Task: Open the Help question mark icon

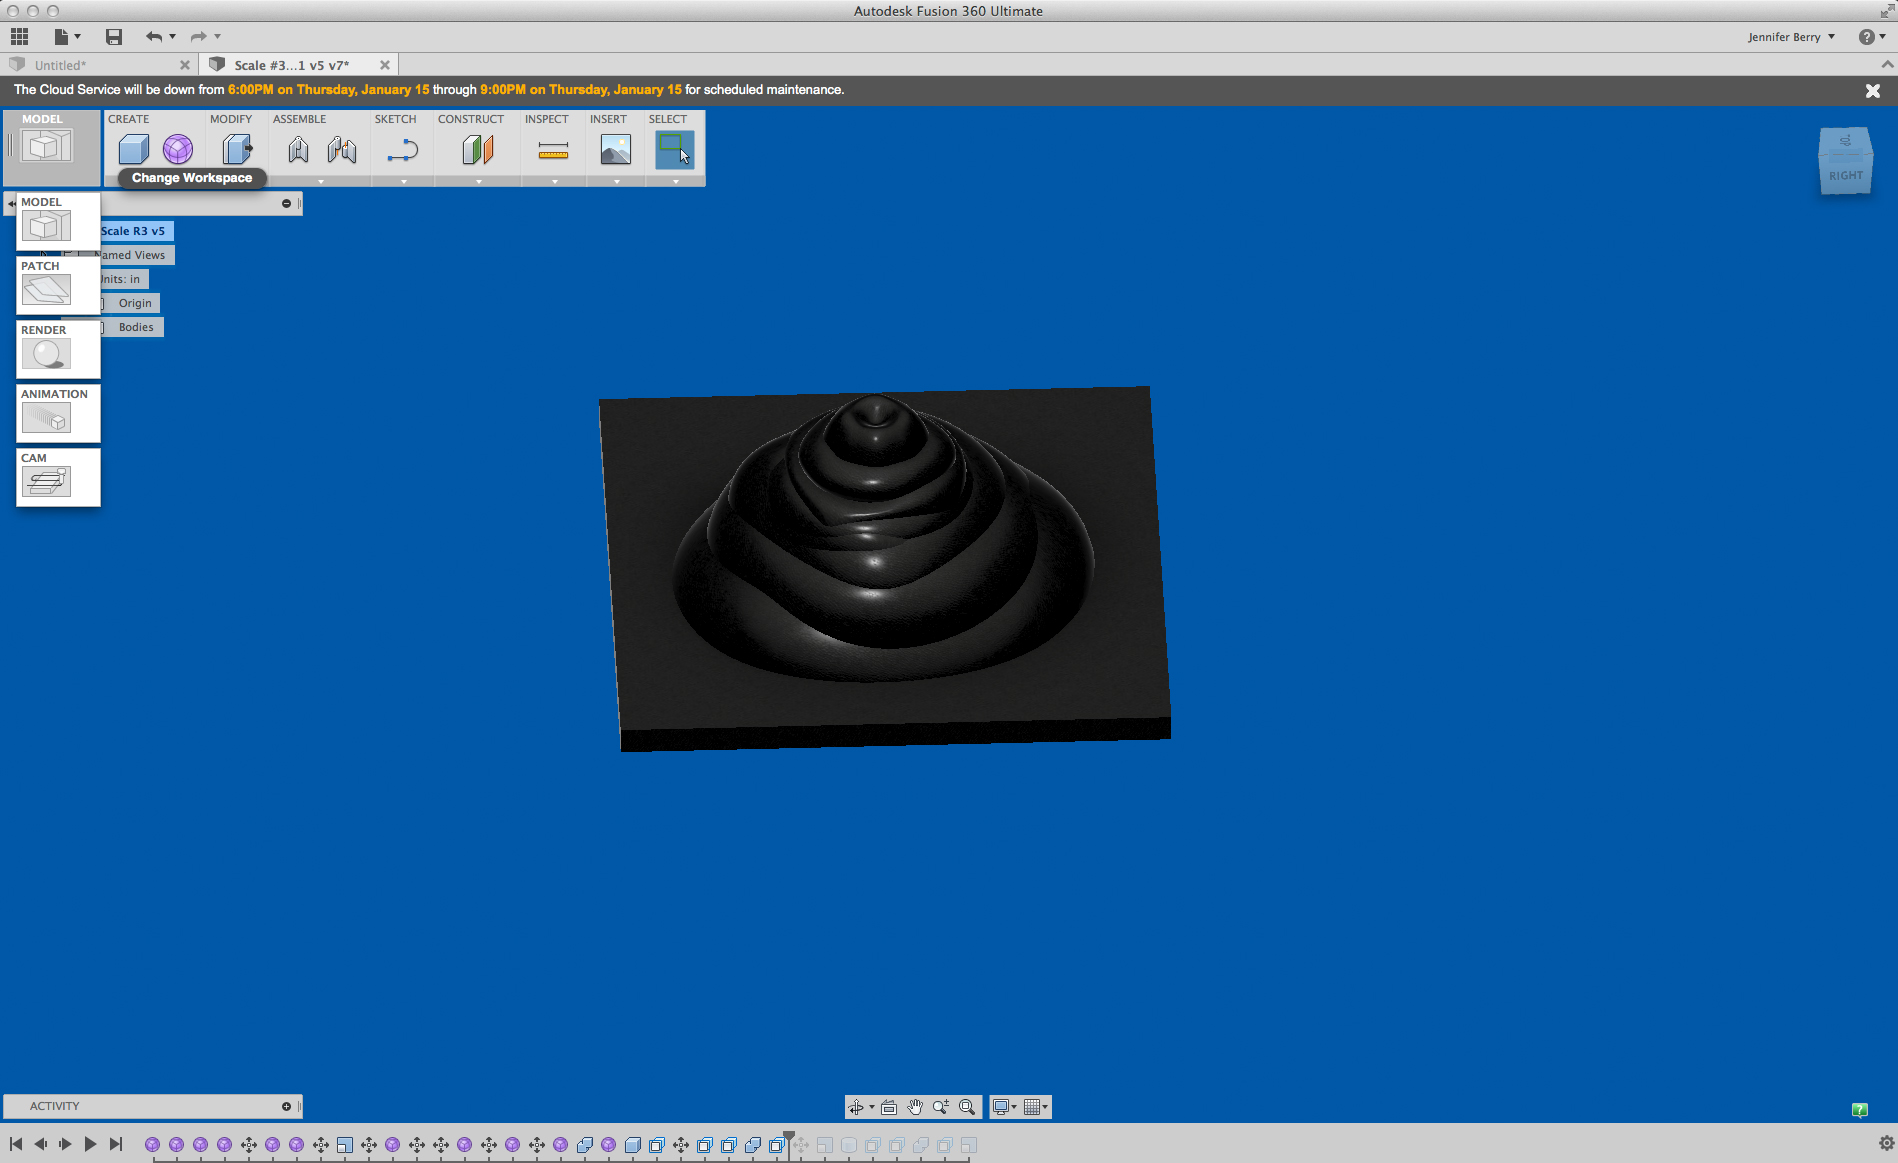Action: click(1867, 37)
